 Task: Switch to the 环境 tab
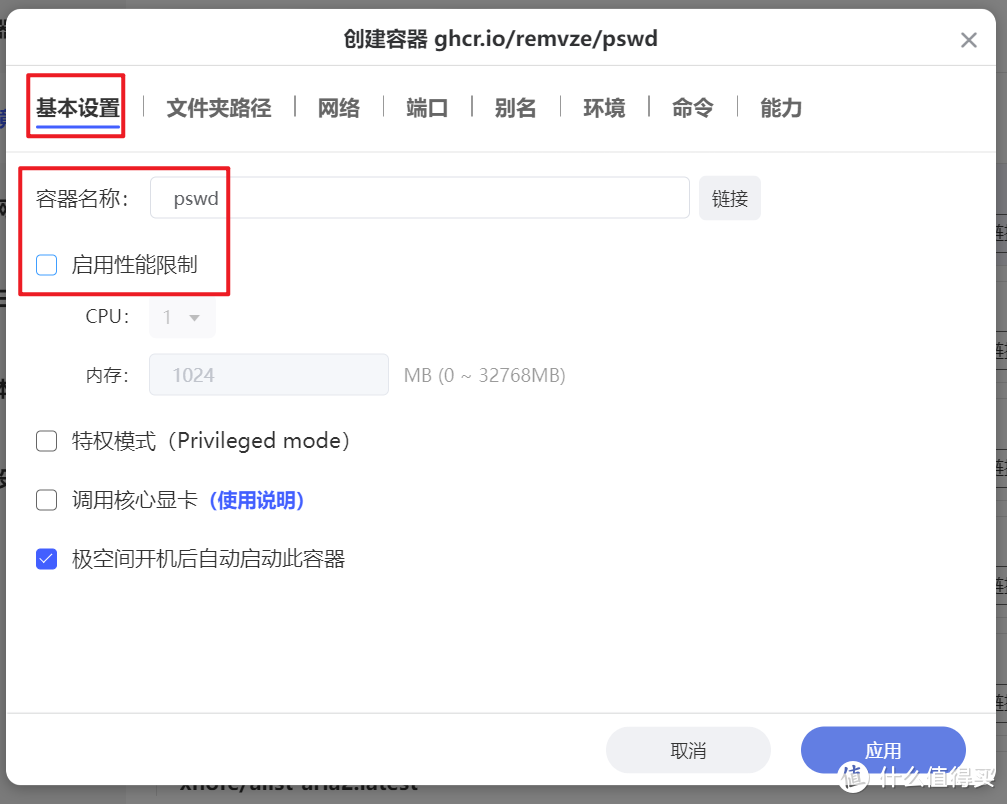click(603, 108)
